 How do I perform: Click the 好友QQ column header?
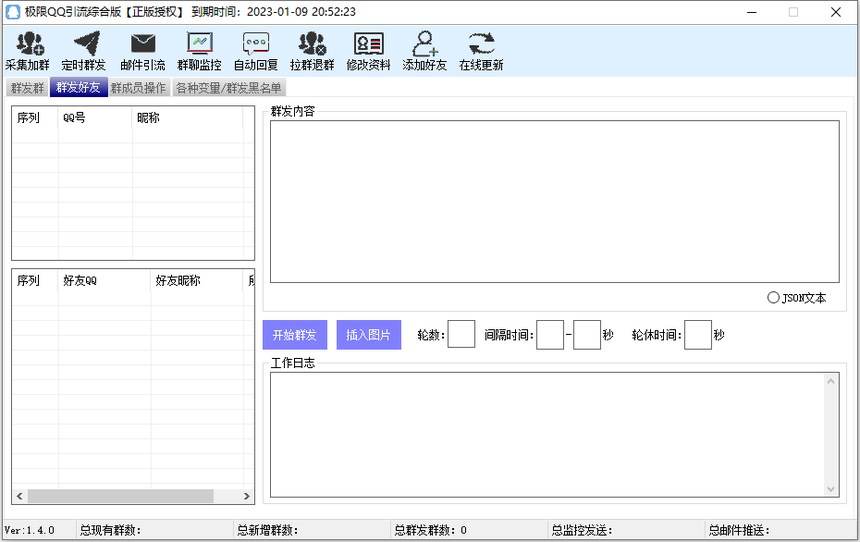104,281
